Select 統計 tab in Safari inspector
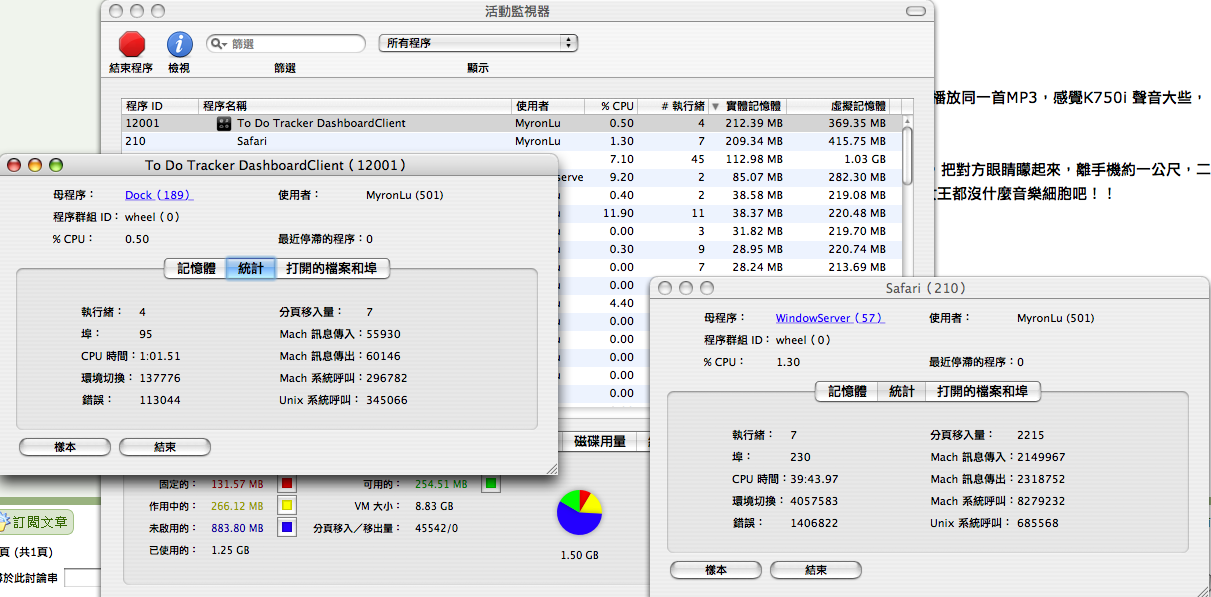 tap(902, 391)
